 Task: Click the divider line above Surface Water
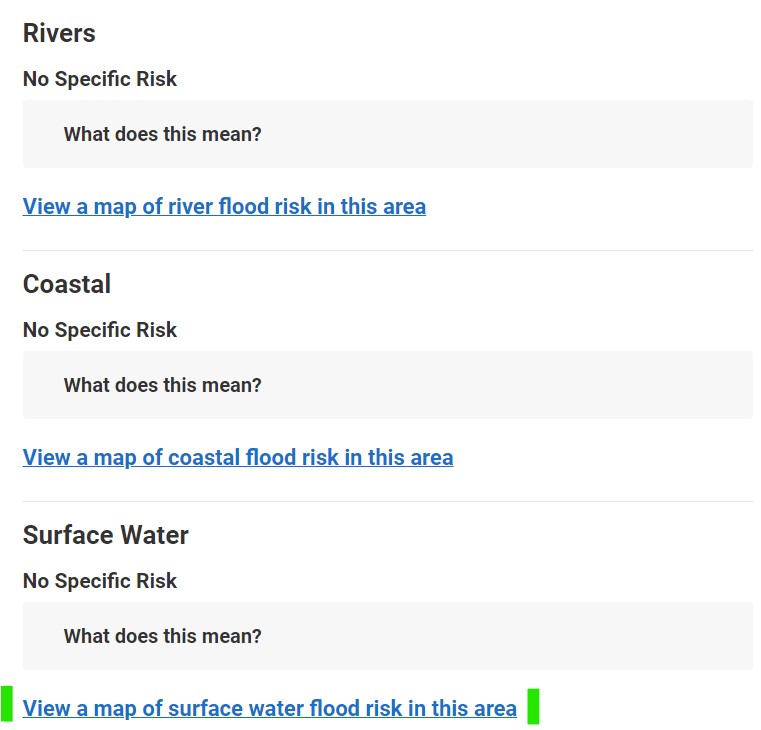tap(387, 501)
